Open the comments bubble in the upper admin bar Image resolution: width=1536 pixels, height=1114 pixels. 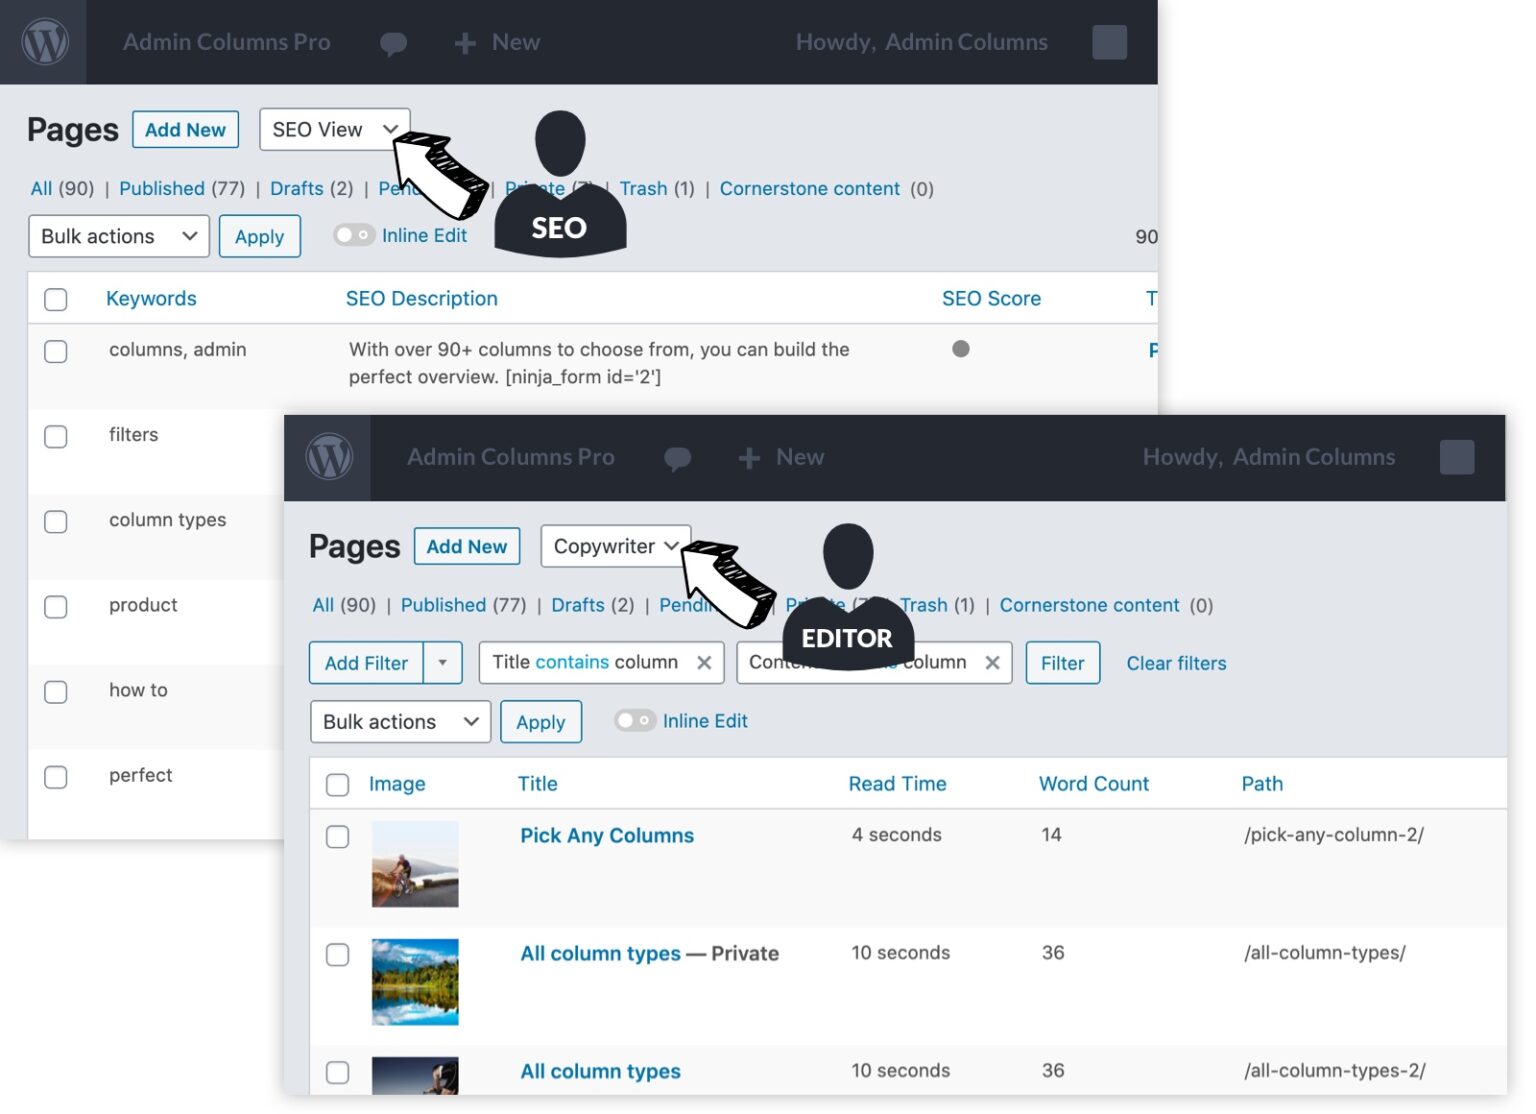pyautogui.click(x=394, y=42)
